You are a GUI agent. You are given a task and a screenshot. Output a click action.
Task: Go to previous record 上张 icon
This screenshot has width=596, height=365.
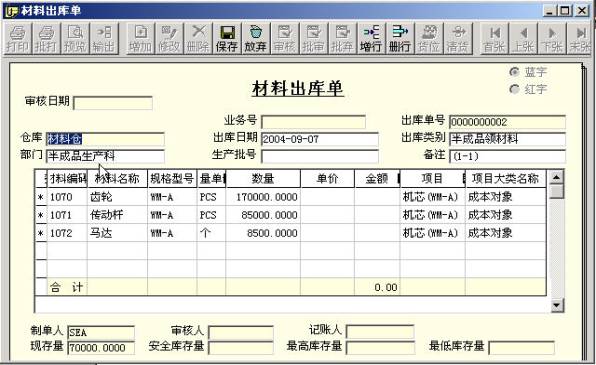[523, 38]
